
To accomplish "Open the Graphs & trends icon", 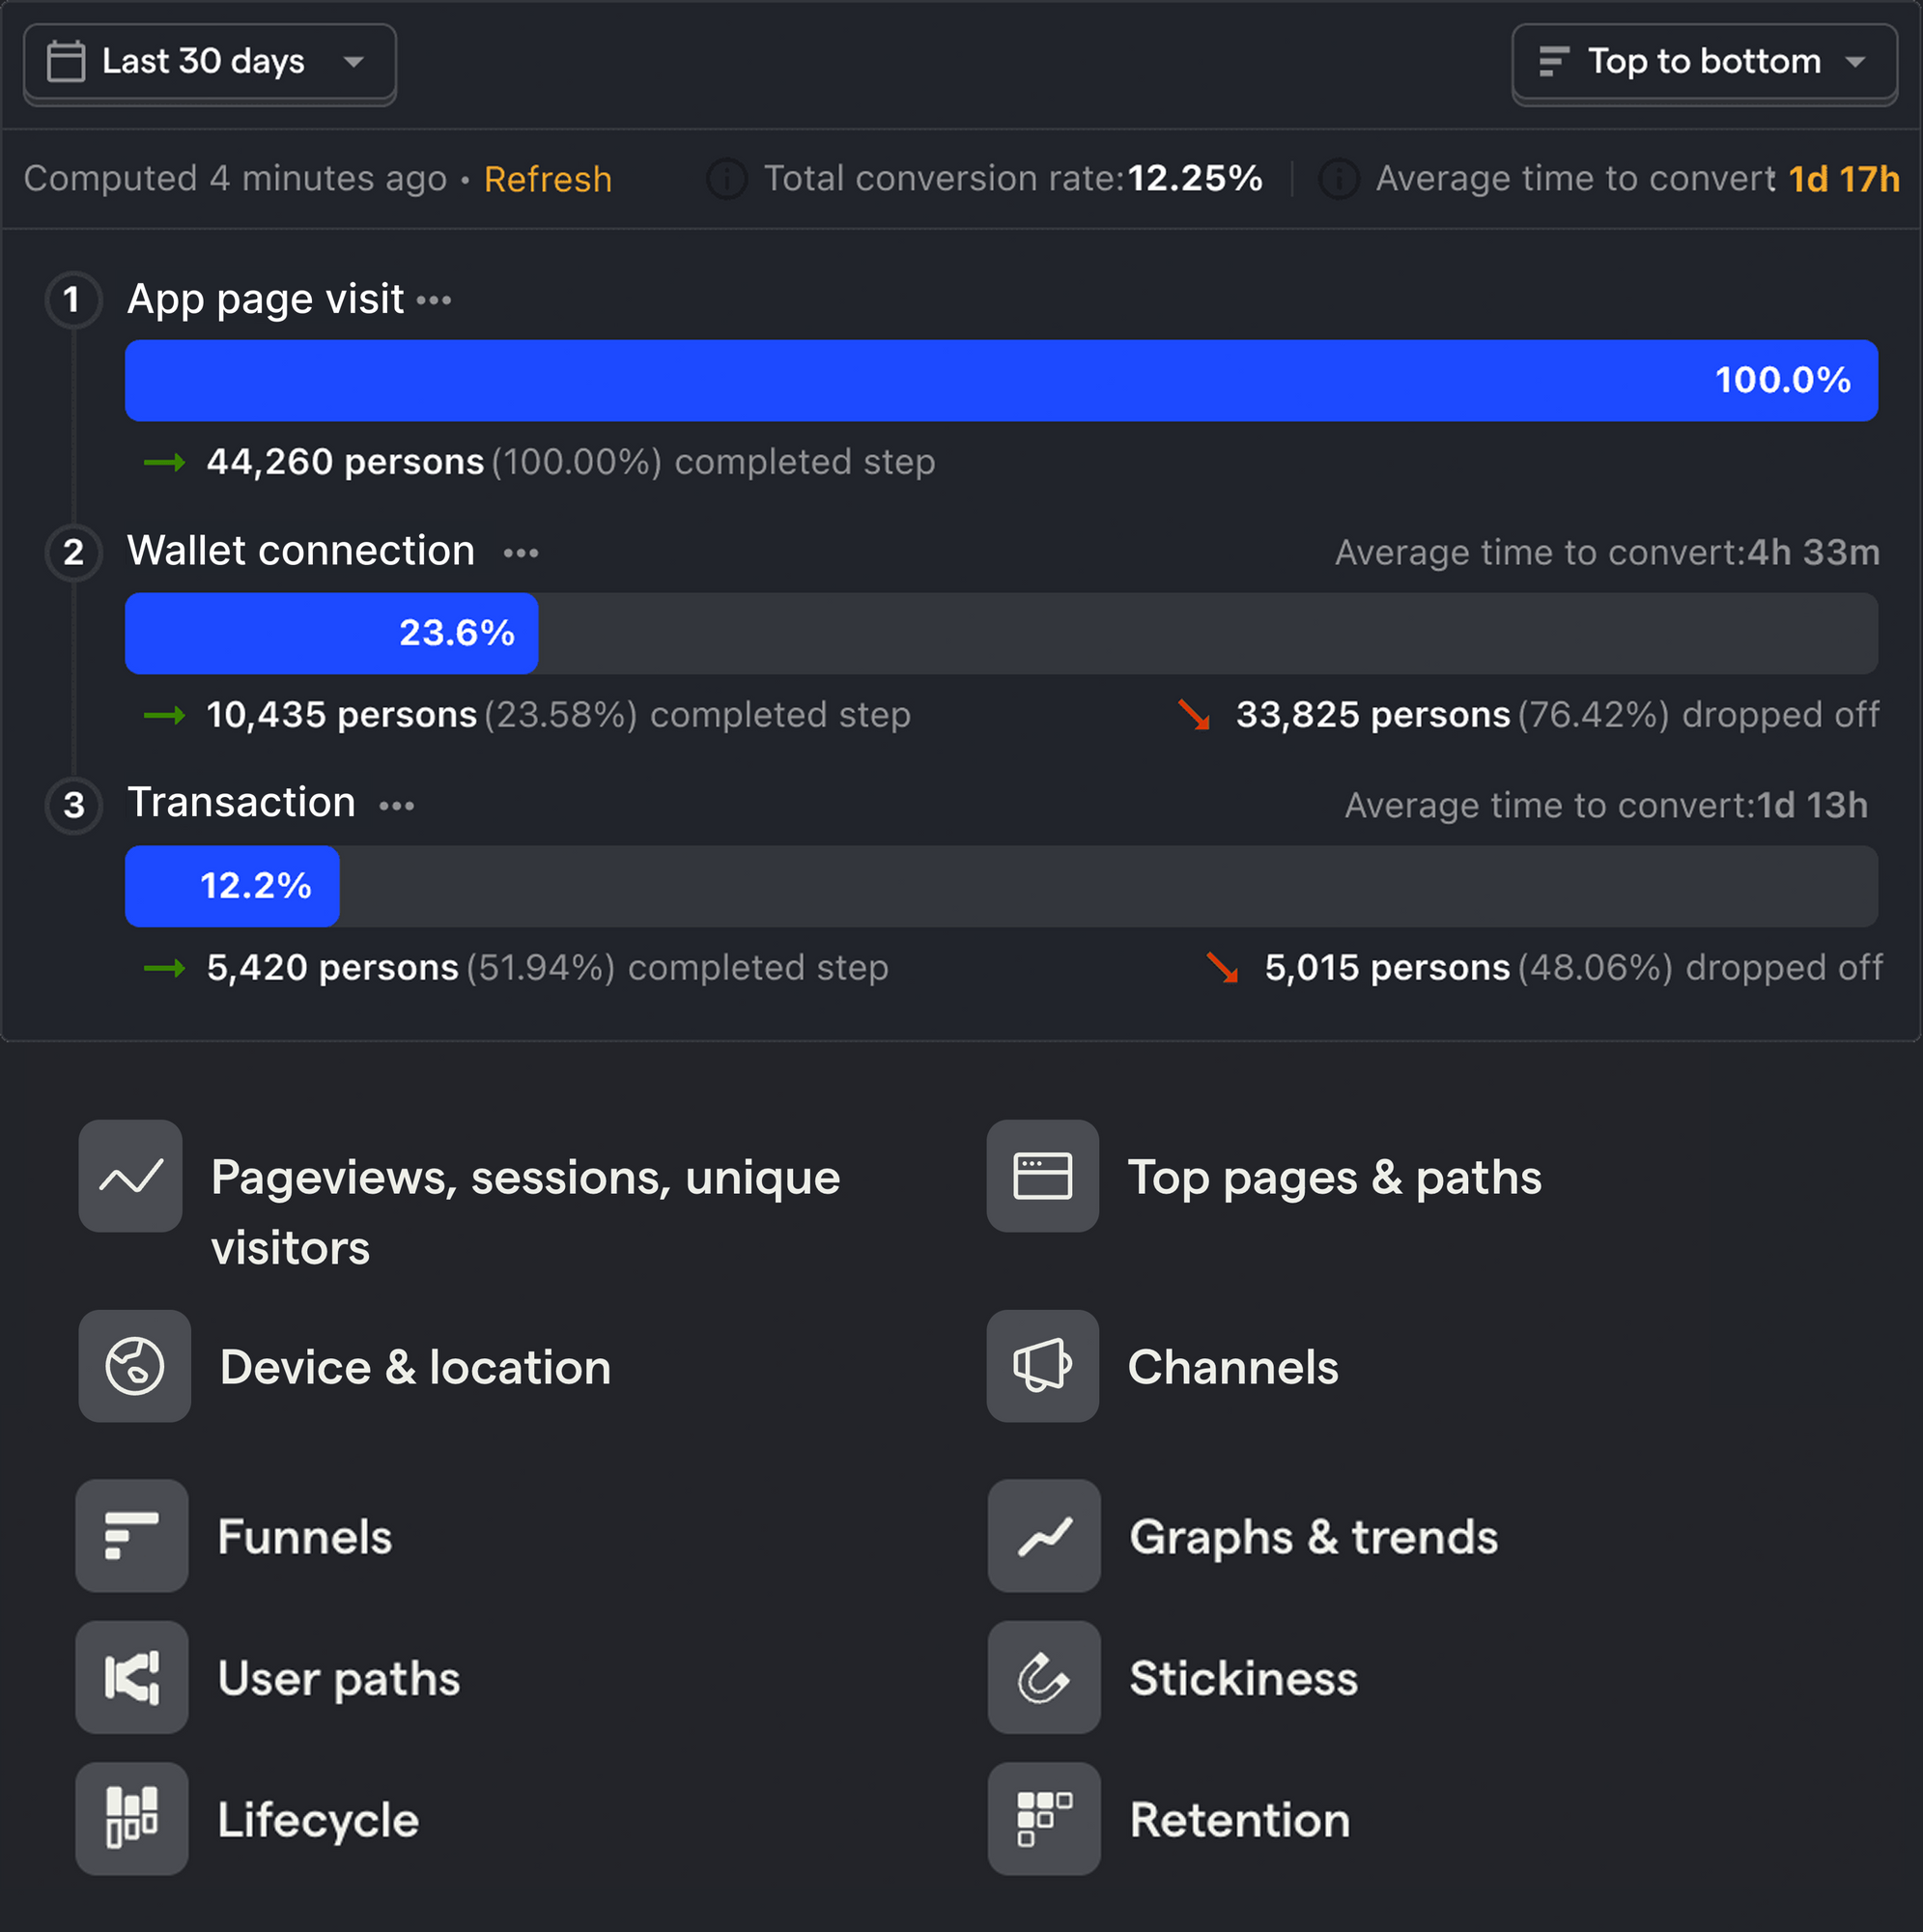I will (1043, 1536).
